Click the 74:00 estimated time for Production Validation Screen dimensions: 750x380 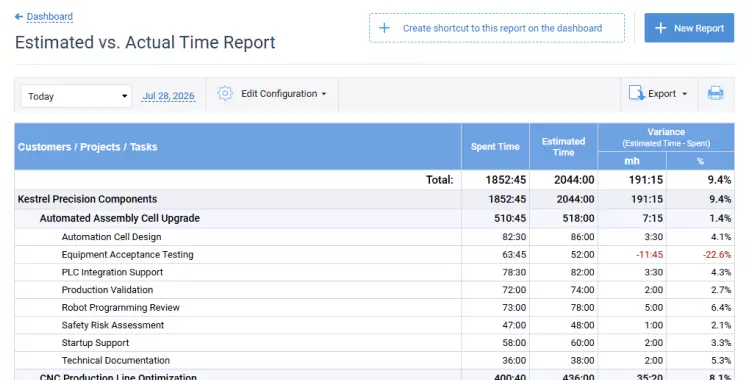tap(583, 290)
